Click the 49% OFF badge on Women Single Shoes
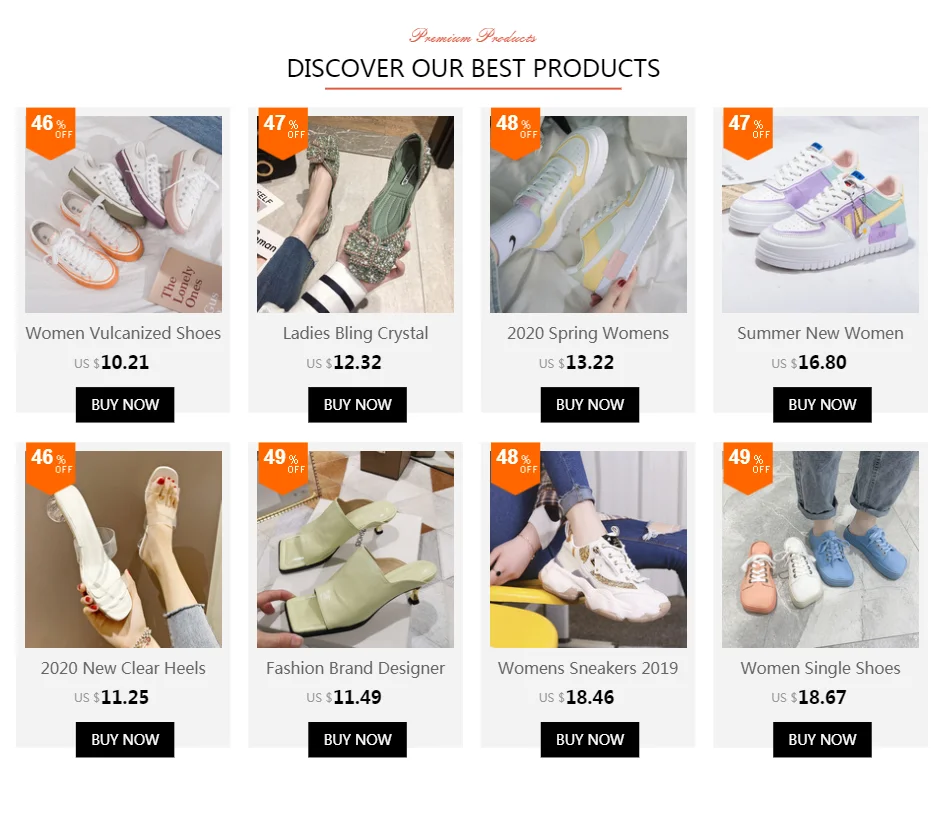Viewport: 943px width, 822px height. (748, 468)
